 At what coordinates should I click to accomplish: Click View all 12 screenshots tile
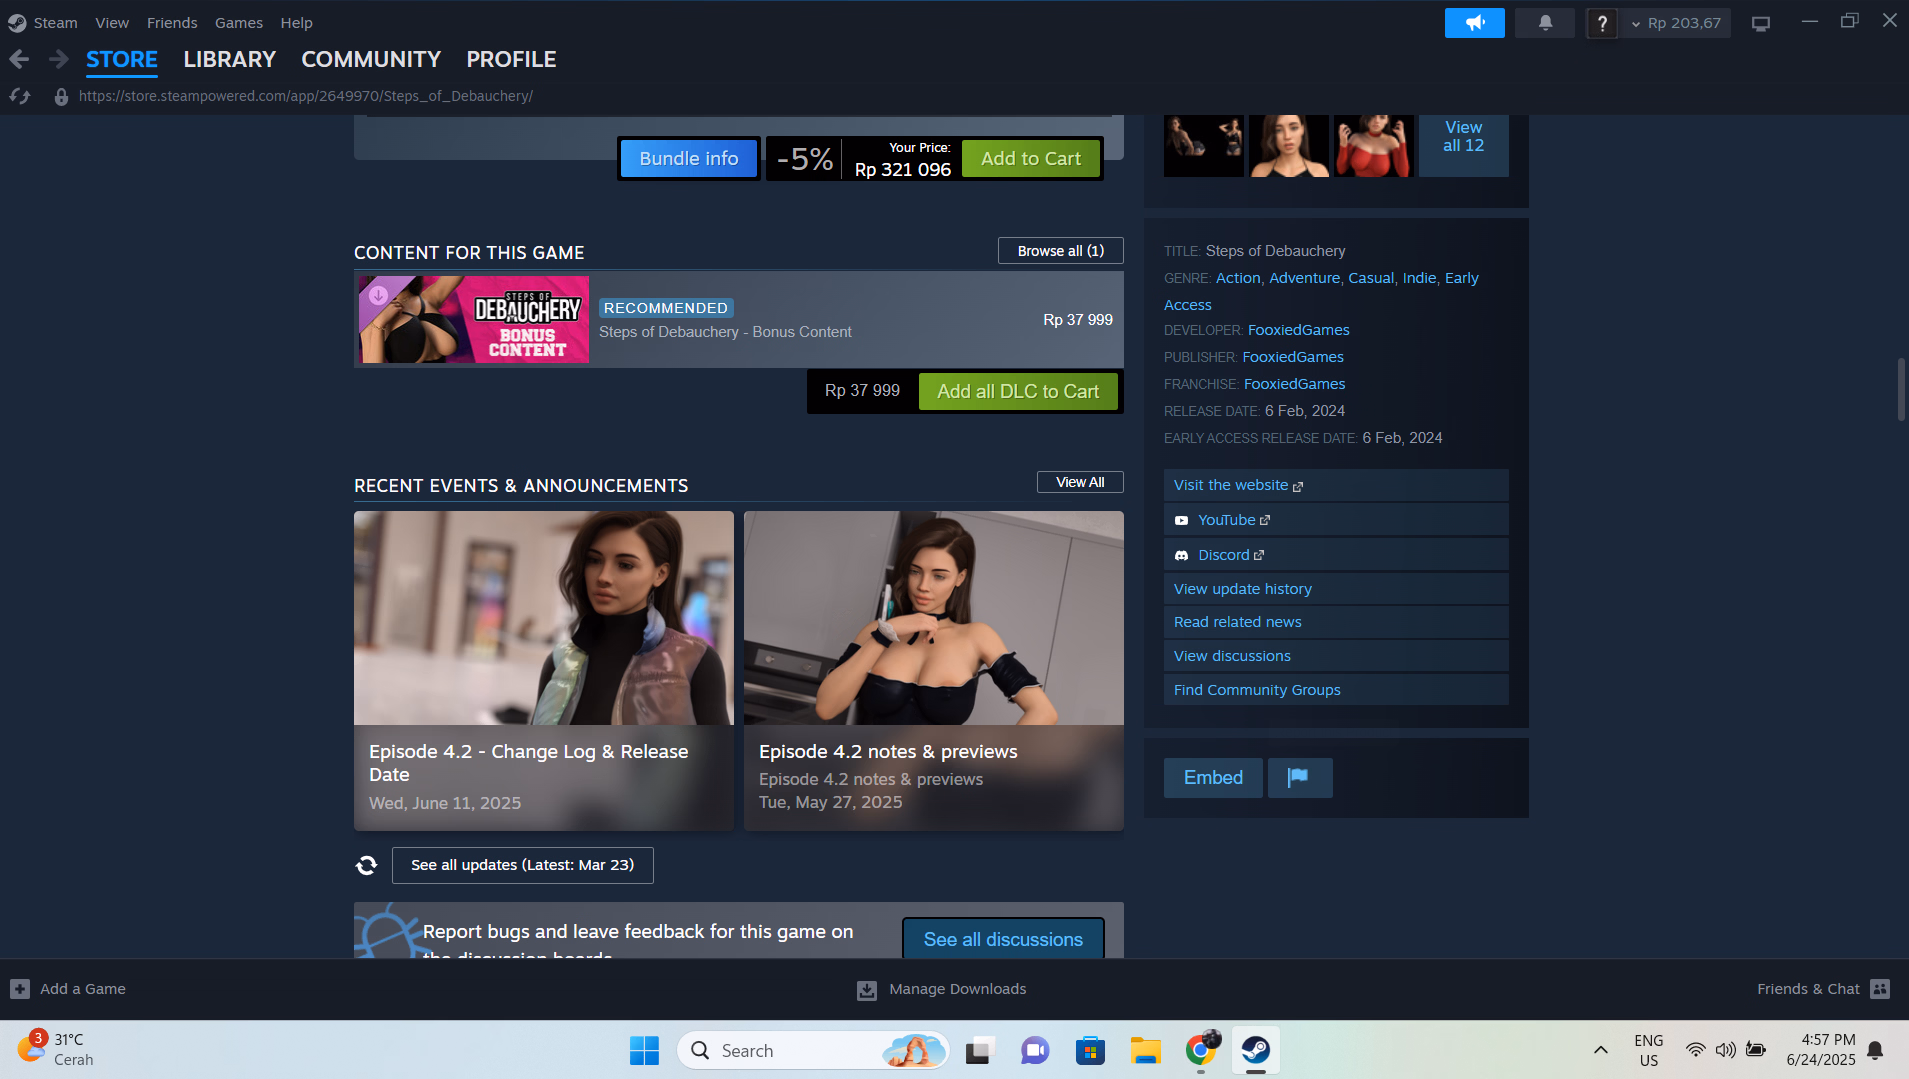[x=1463, y=145]
